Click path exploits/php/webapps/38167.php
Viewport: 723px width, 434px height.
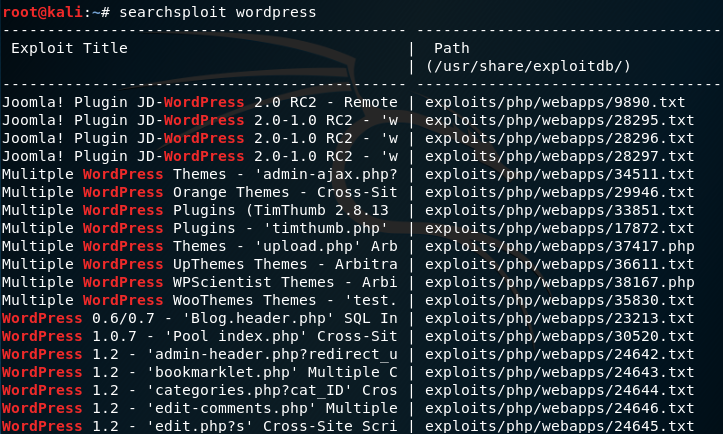point(559,282)
